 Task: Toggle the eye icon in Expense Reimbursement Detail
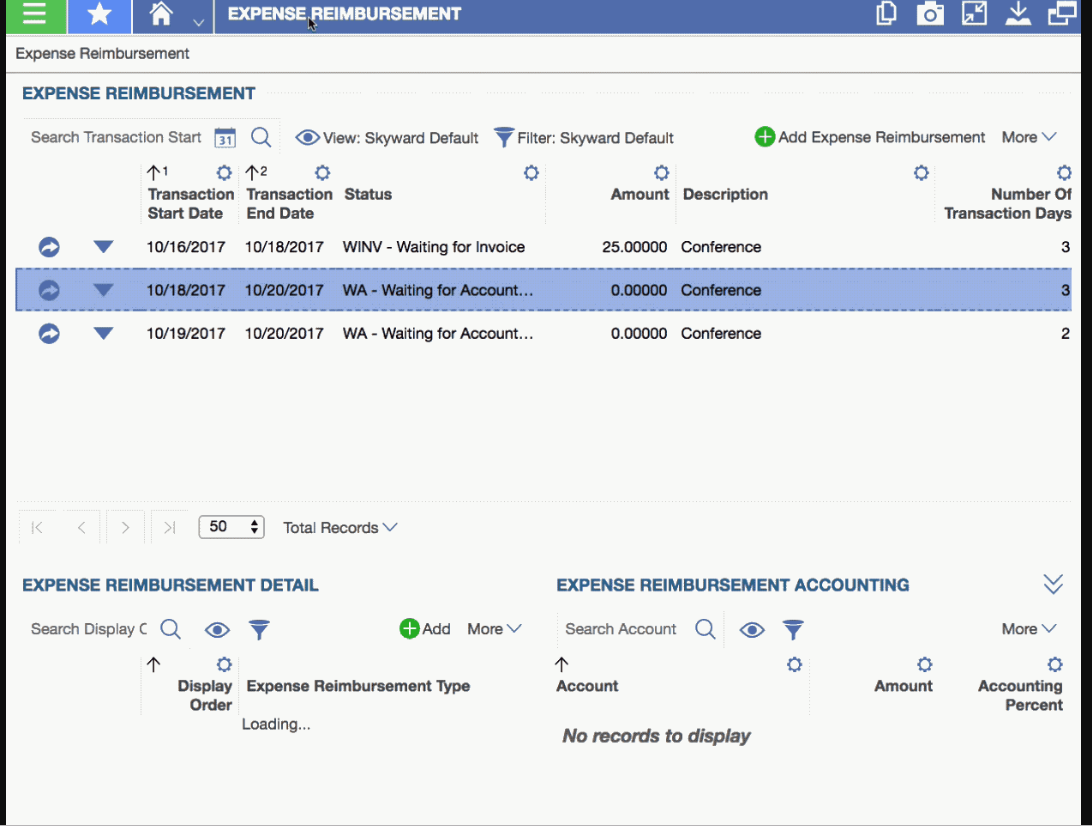(217, 629)
